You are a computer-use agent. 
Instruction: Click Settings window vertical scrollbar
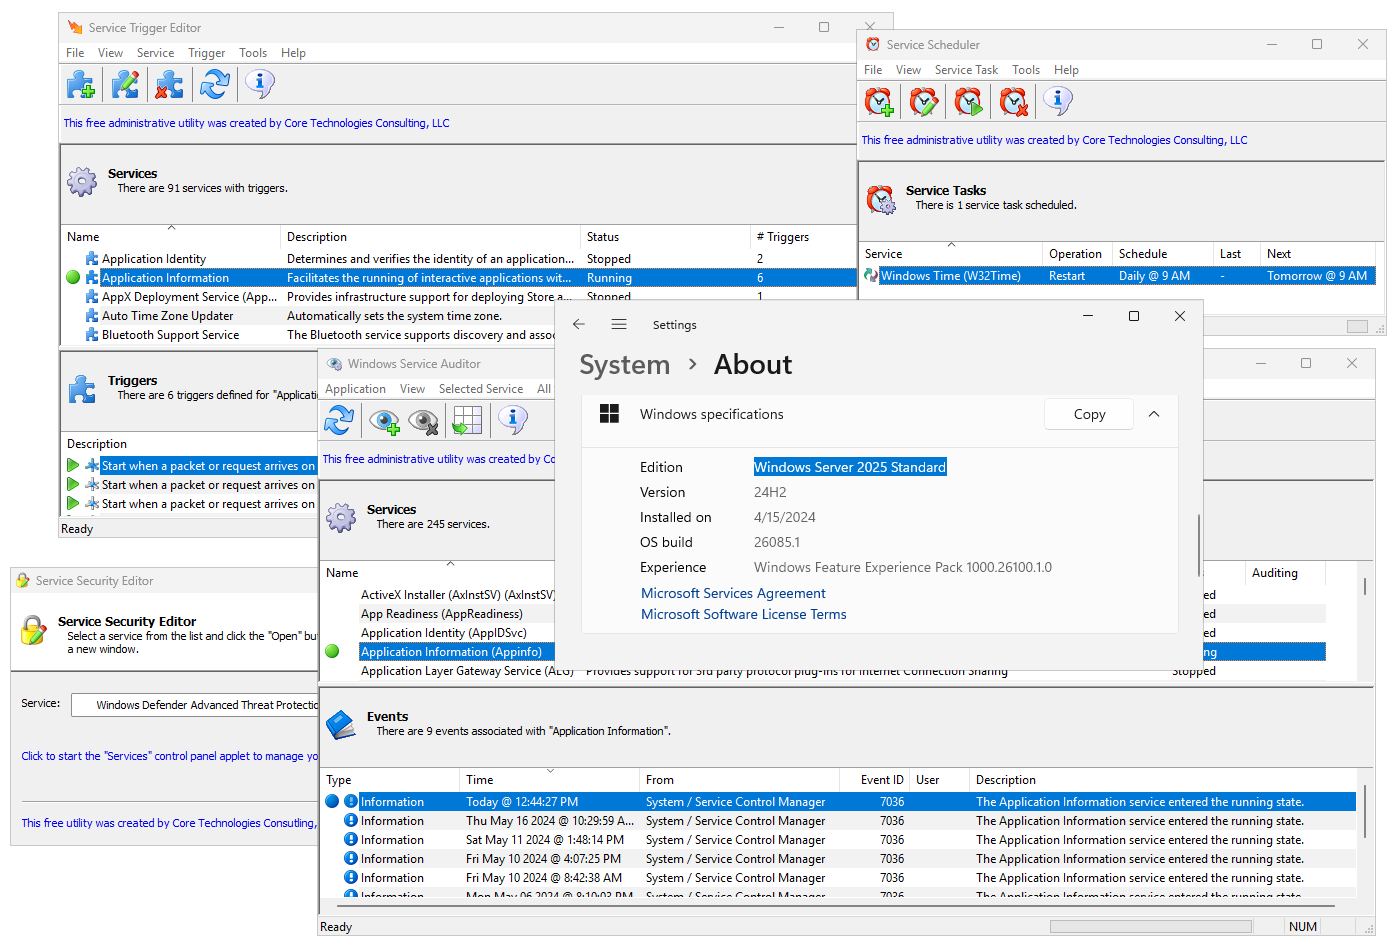pyautogui.click(x=1198, y=545)
